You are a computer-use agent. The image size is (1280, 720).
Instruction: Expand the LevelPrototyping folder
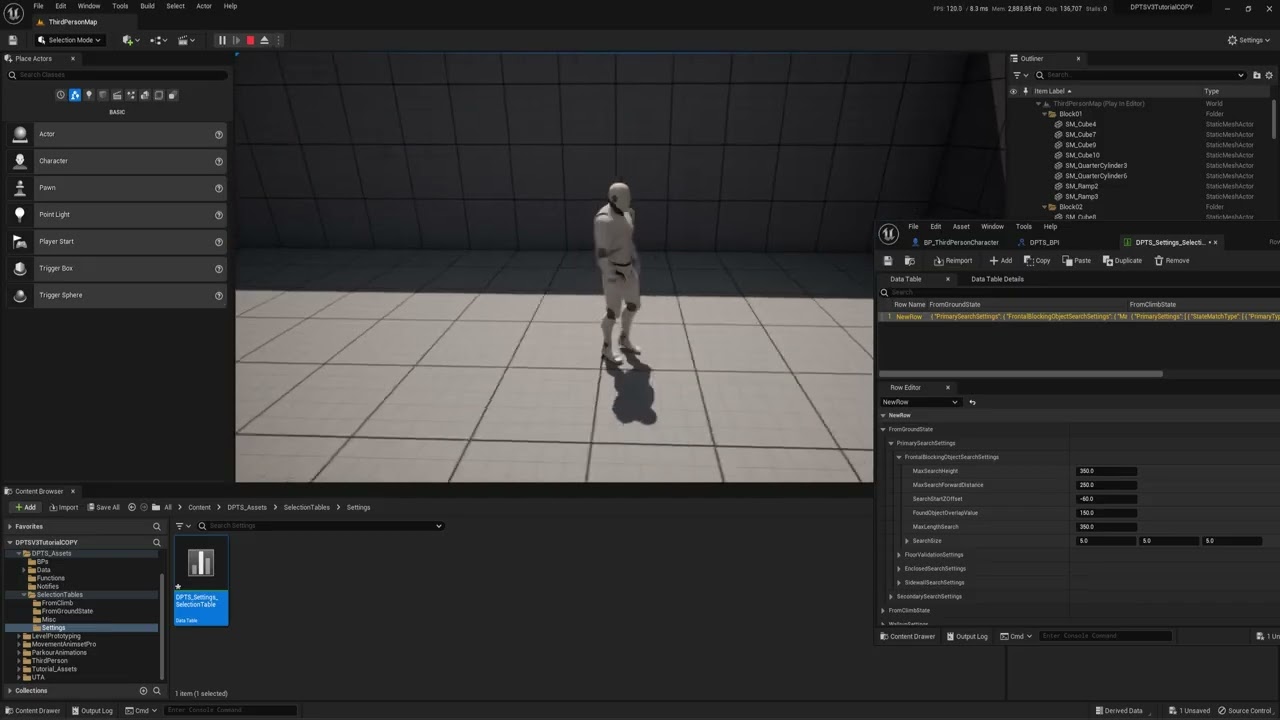(19, 636)
